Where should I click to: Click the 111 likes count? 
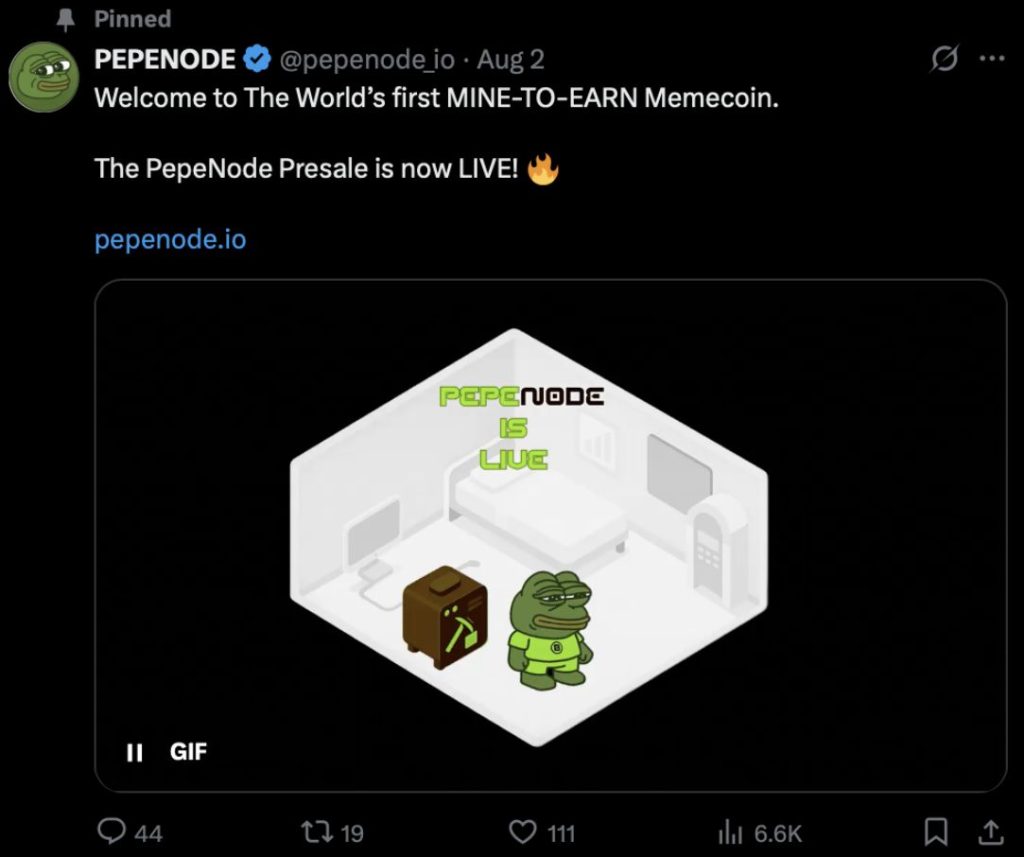point(561,833)
